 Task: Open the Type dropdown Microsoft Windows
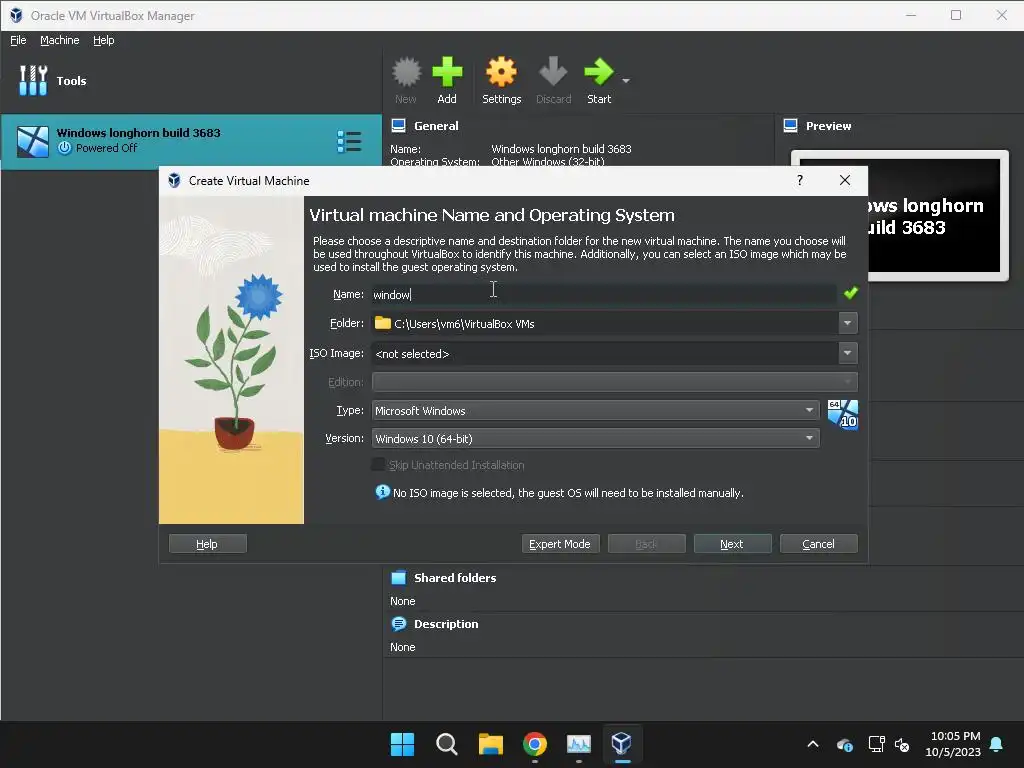point(596,411)
